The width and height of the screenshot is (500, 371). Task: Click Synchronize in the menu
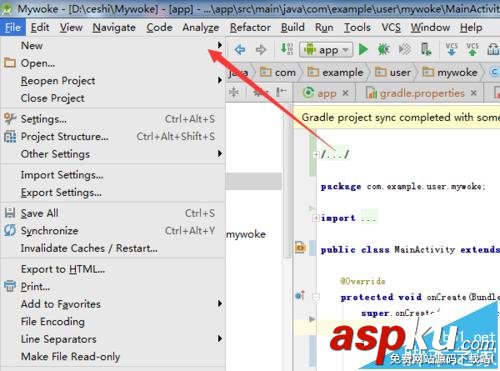[113, 231]
